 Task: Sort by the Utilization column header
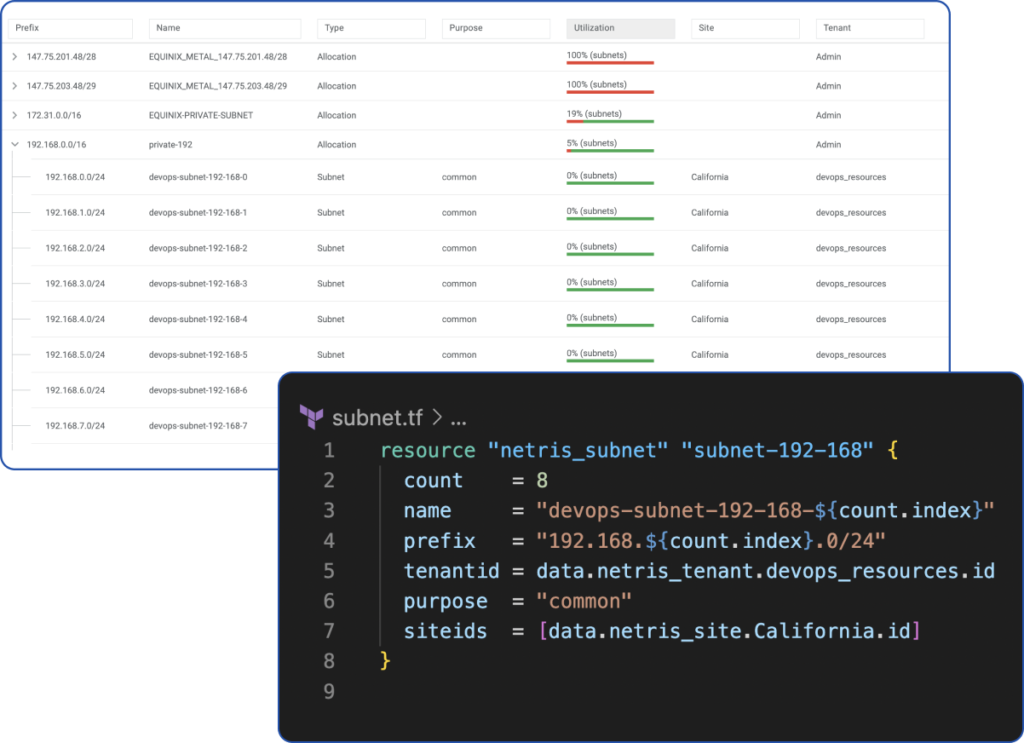[620, 28]
